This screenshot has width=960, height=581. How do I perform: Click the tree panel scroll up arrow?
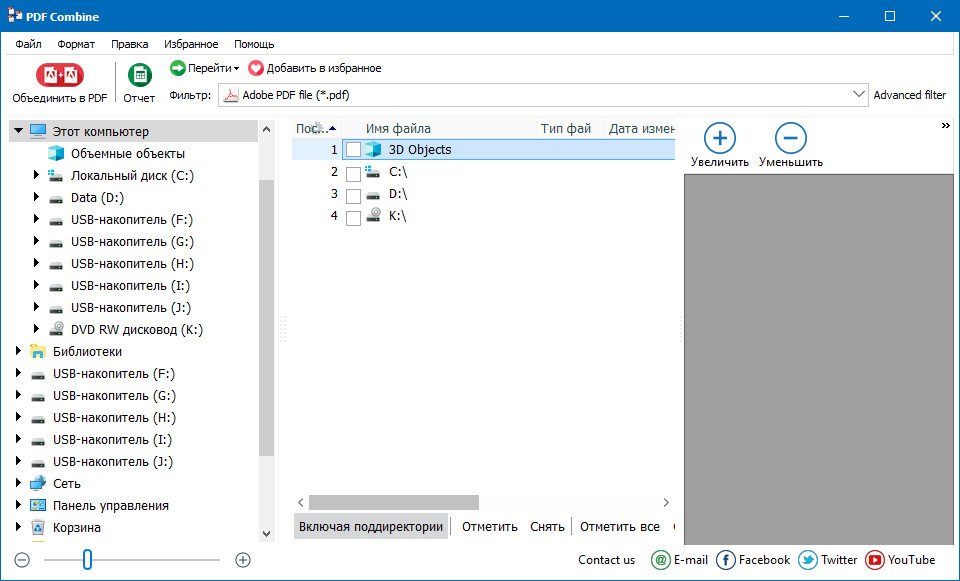click(266, 129)
